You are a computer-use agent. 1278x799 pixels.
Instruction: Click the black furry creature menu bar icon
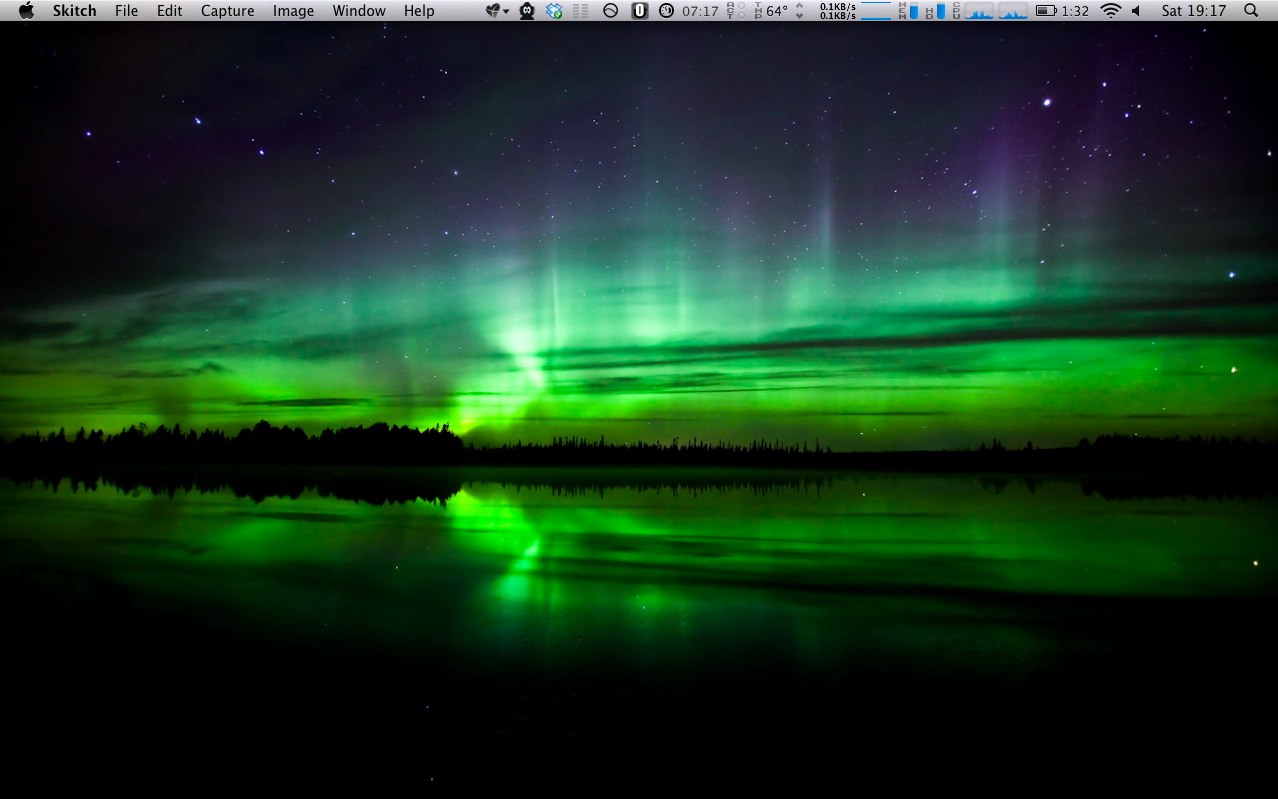(x=527, y=11)
